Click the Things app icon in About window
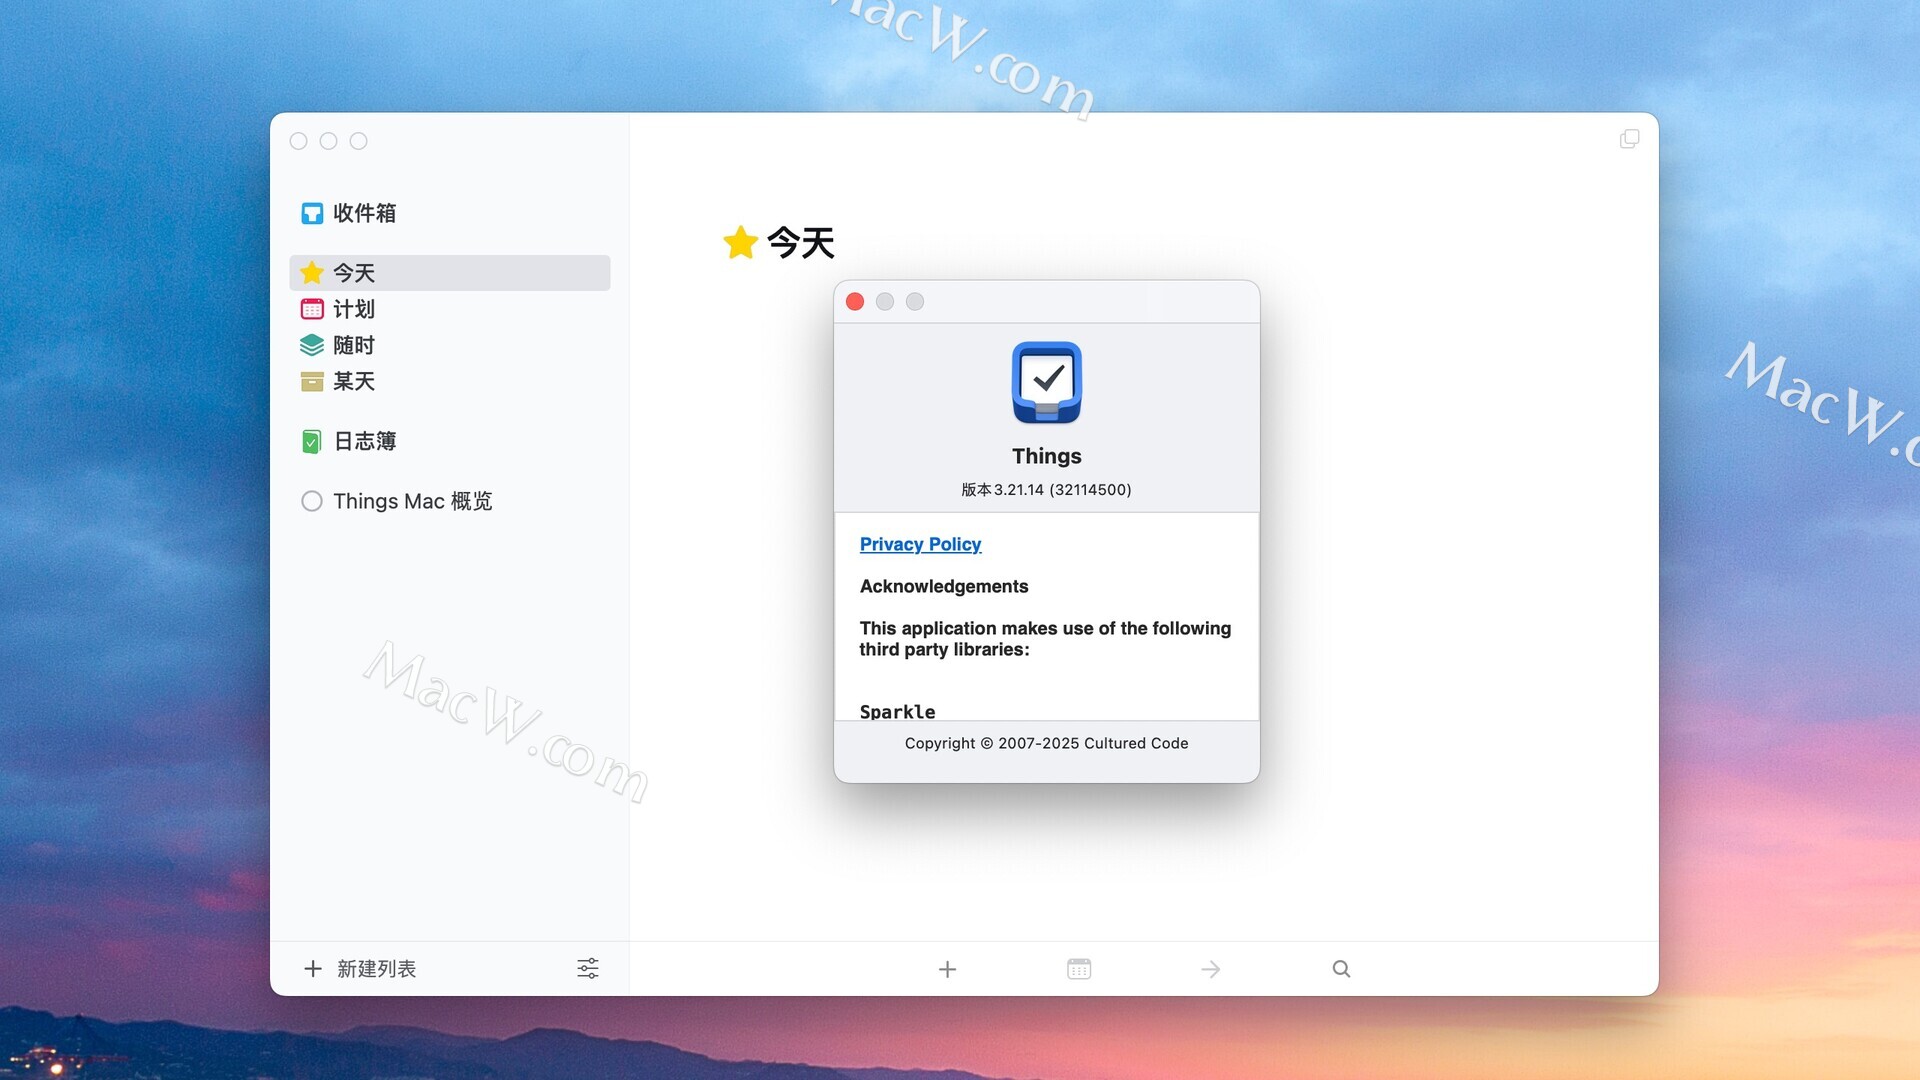Viewport: 1920px width, 1080px height. click(x=1047, y=383)
